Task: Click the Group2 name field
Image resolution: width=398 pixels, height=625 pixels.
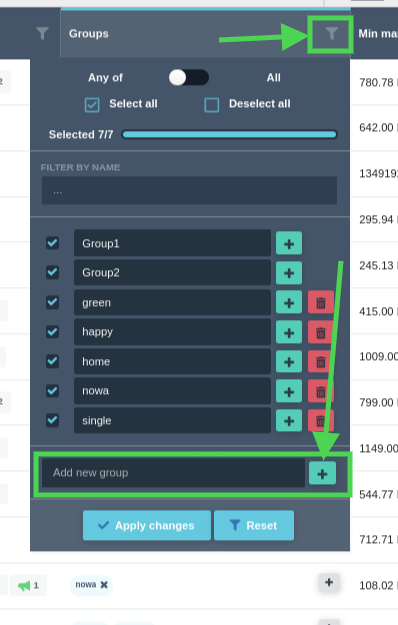Action: pyautogui.click(x=172, y=273)
